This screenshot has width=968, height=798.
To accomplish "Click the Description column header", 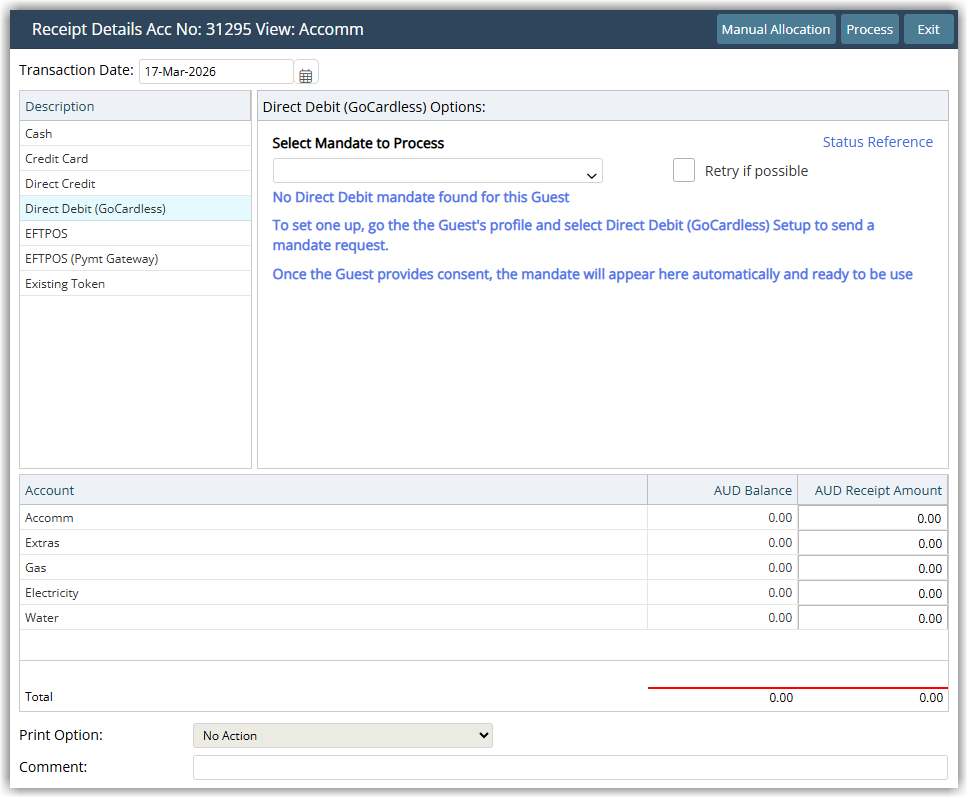I will [135, 106].
